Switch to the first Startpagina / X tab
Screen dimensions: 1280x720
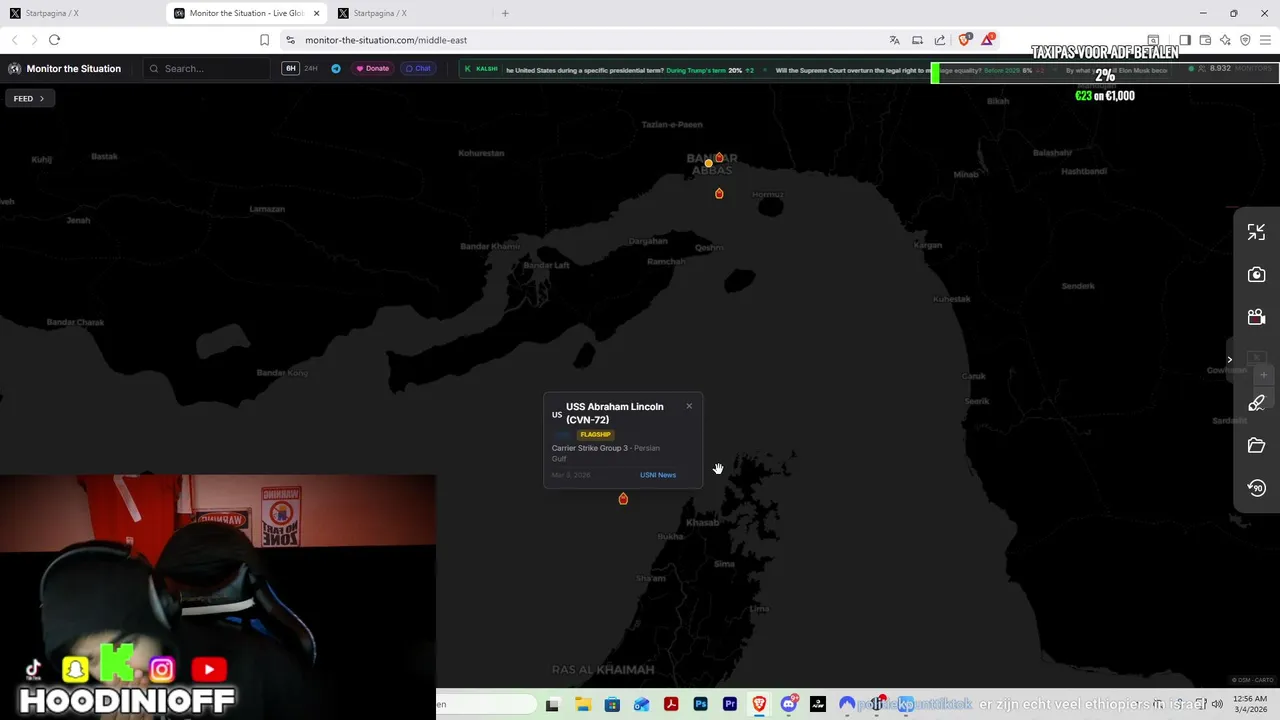81,13
